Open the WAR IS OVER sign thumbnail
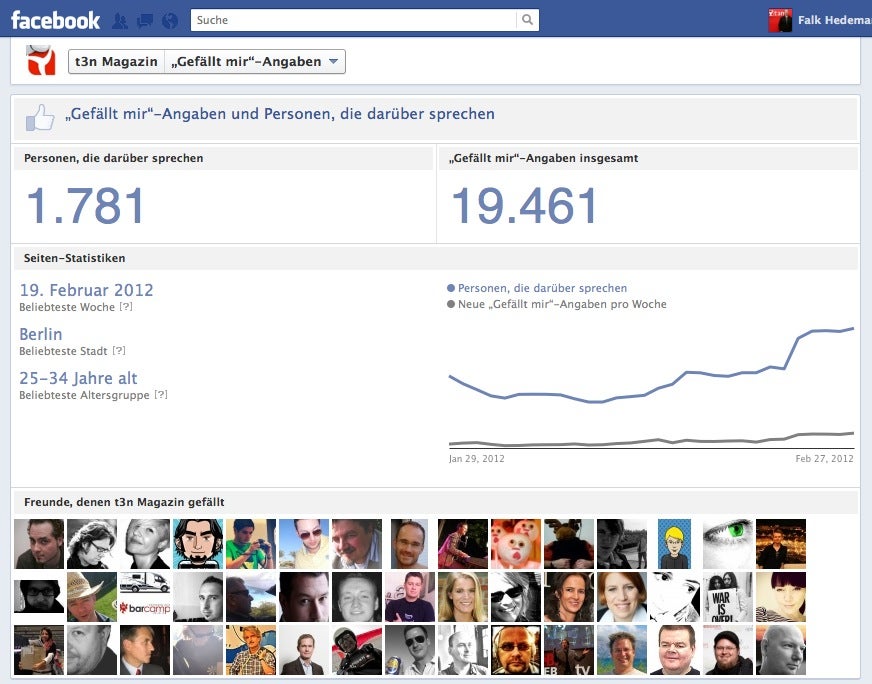This screenshot has width=872, height=684. coord(728,597)
